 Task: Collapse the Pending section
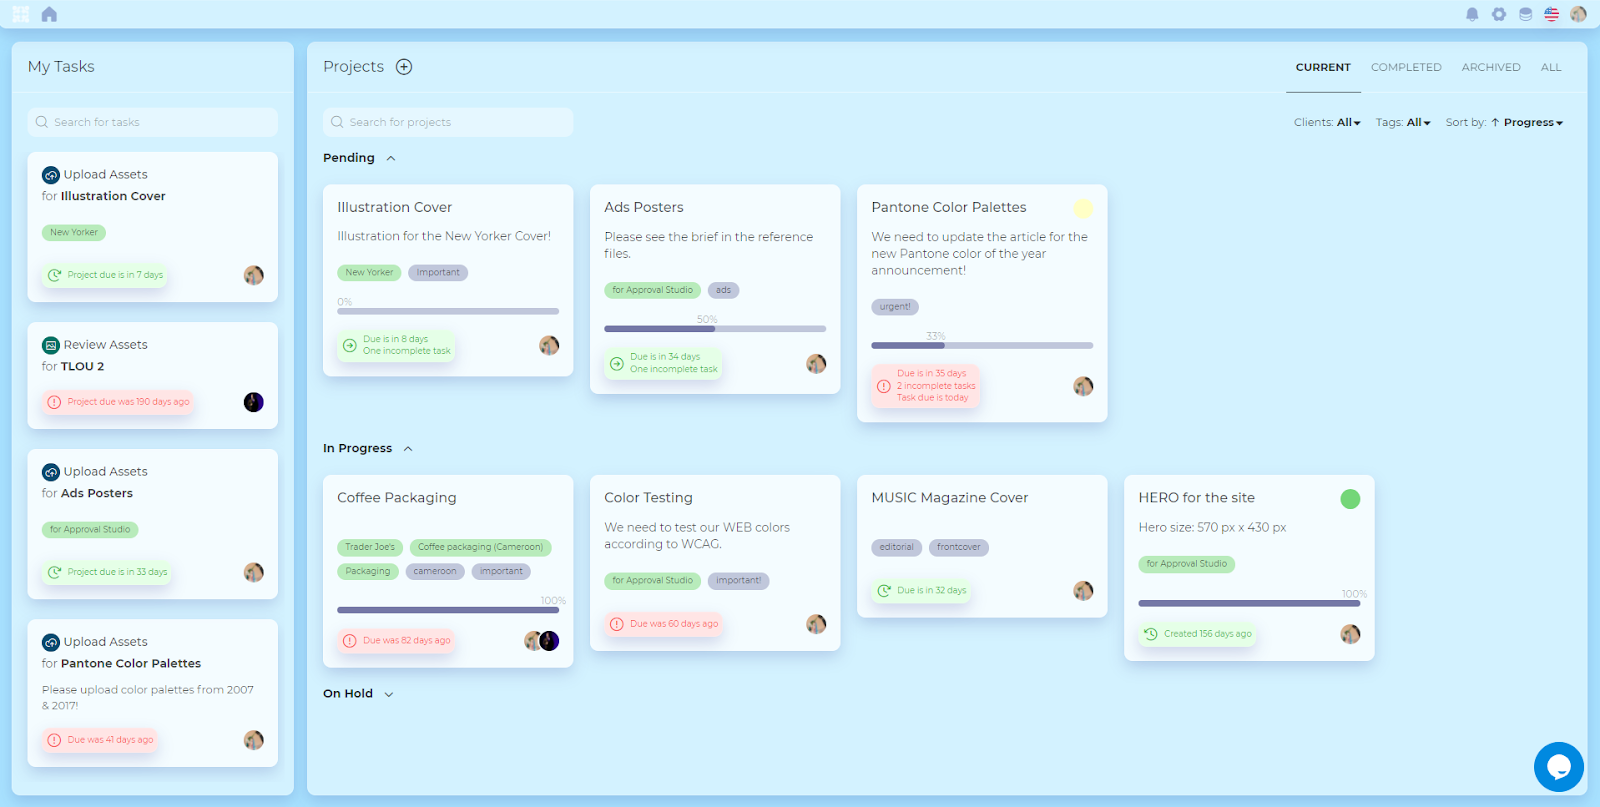(x=391, y=158)
